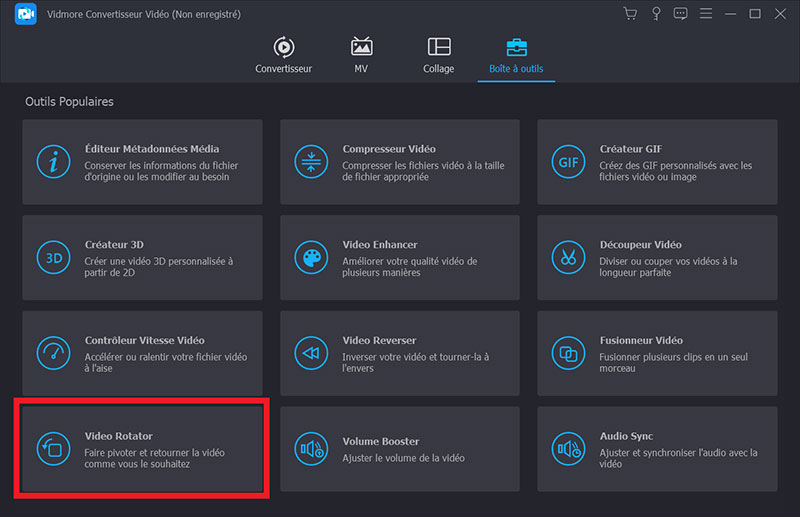
Task: Launch the Volume Booster speaker icon
Action: click(311, 449)
